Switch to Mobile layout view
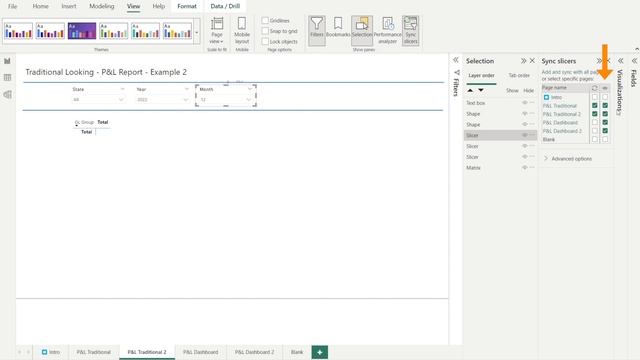640x360 pixels. pyautogui.click(x=242, y=31)
